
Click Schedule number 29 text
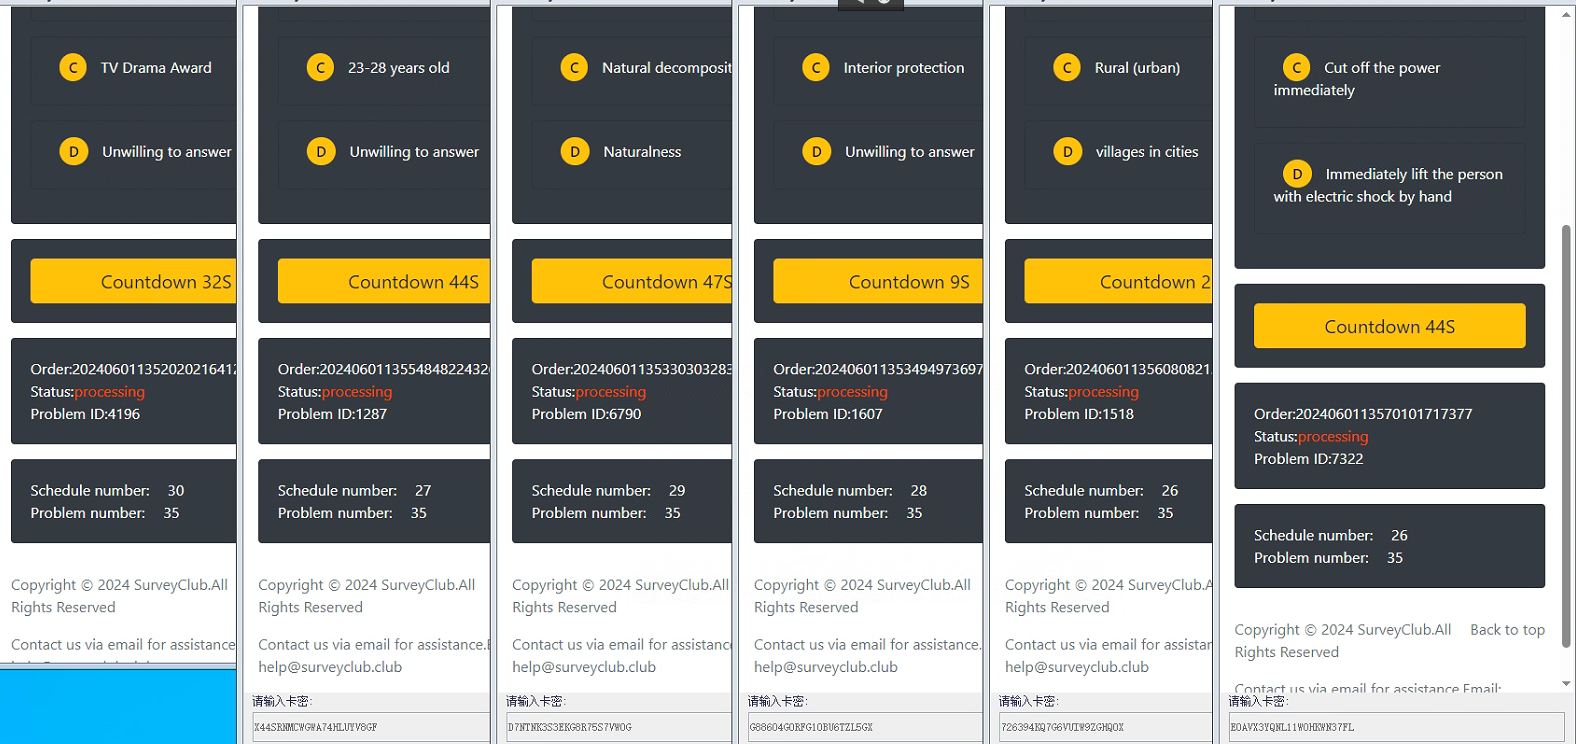pyautogui.click(x=608, y=490)
